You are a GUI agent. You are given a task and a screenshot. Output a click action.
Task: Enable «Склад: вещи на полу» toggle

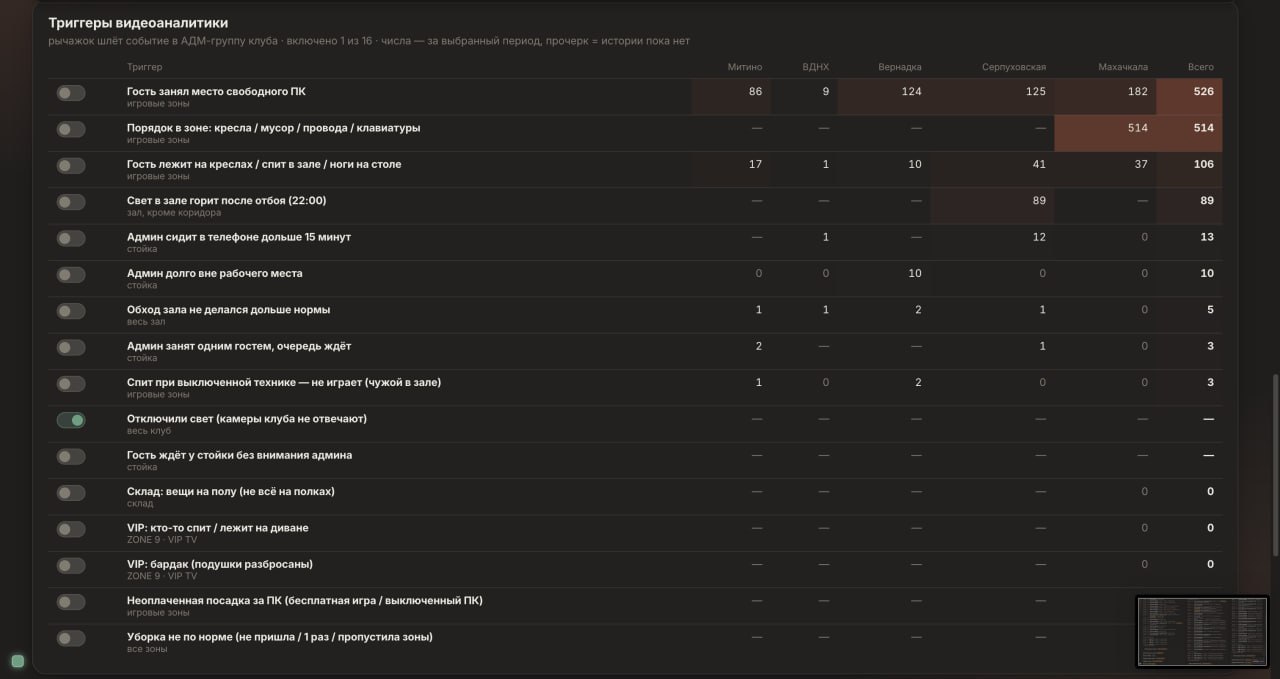(70, 493)
